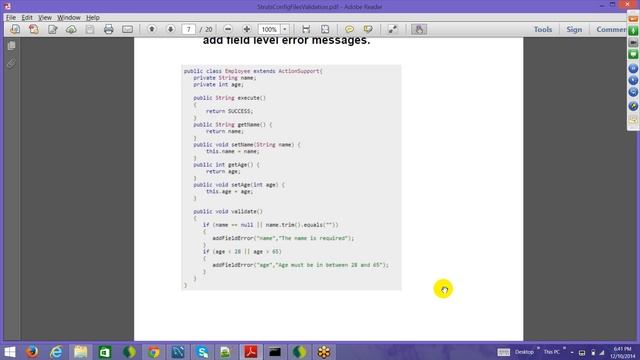This screenshot has height=360, width=640.
Task: Click the cloud save icon
Action: pyautogui.click(x=71, y=29)
